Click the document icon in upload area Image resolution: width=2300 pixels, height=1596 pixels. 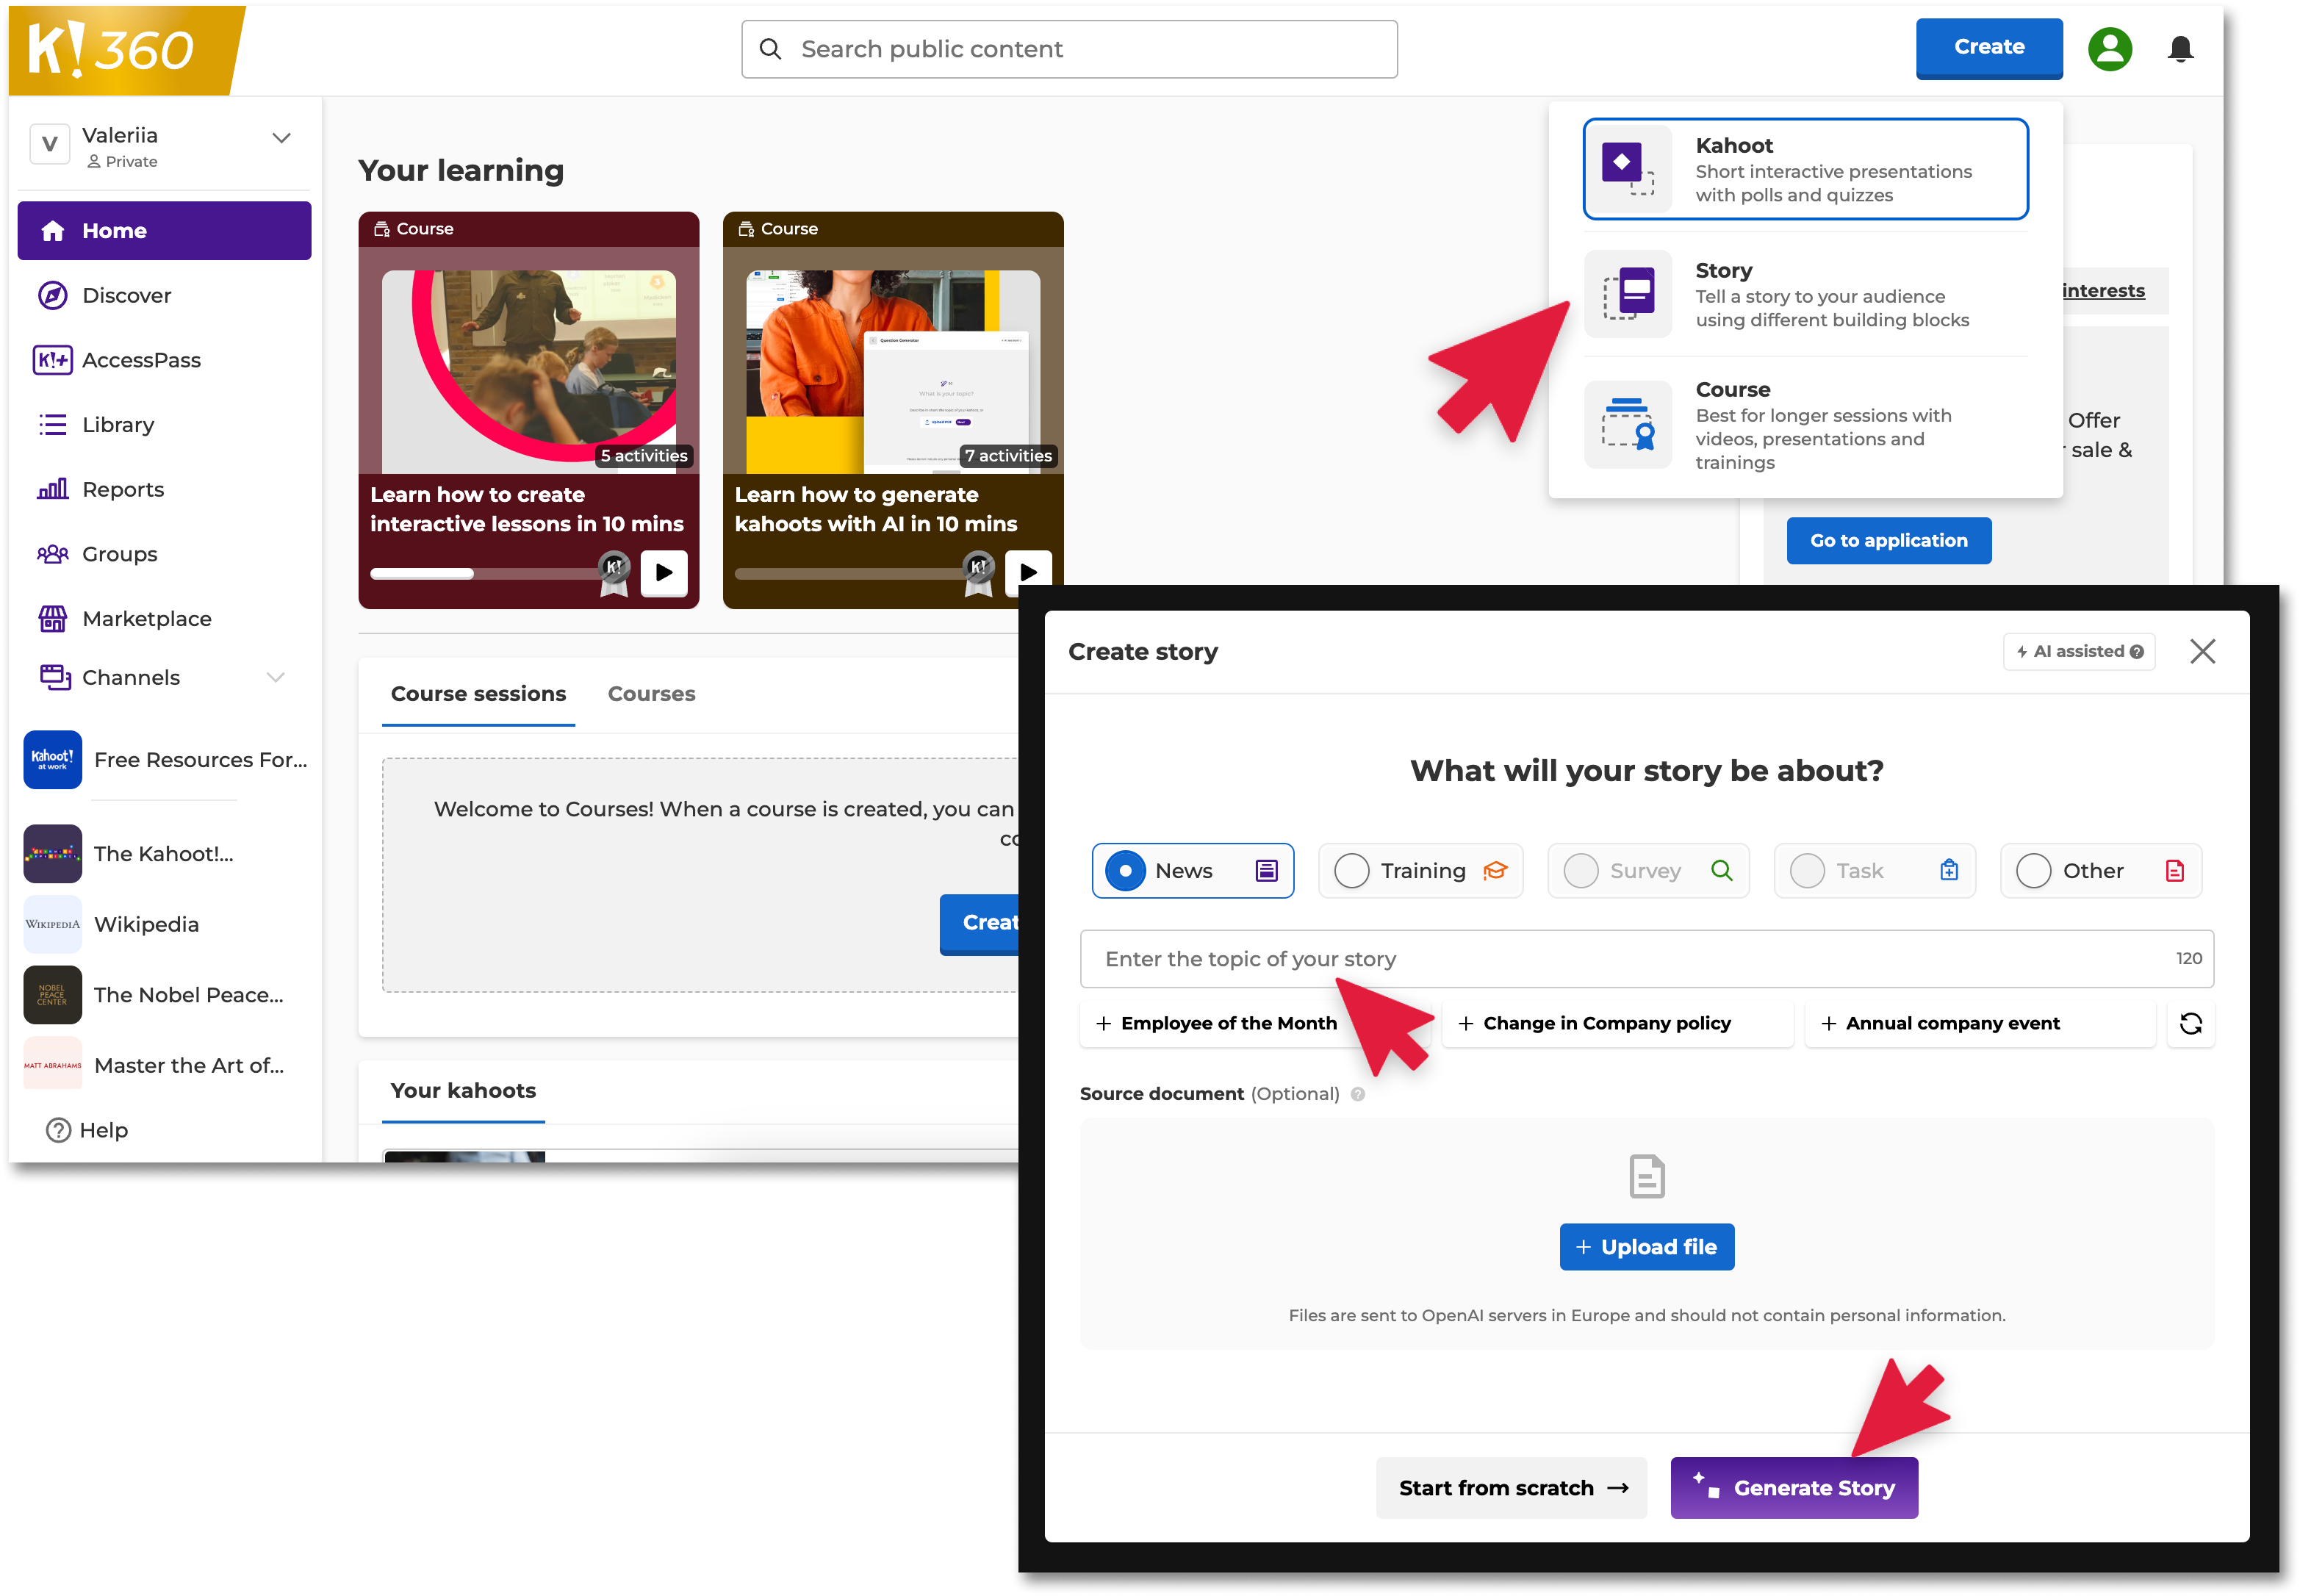coord(1646,1176)
